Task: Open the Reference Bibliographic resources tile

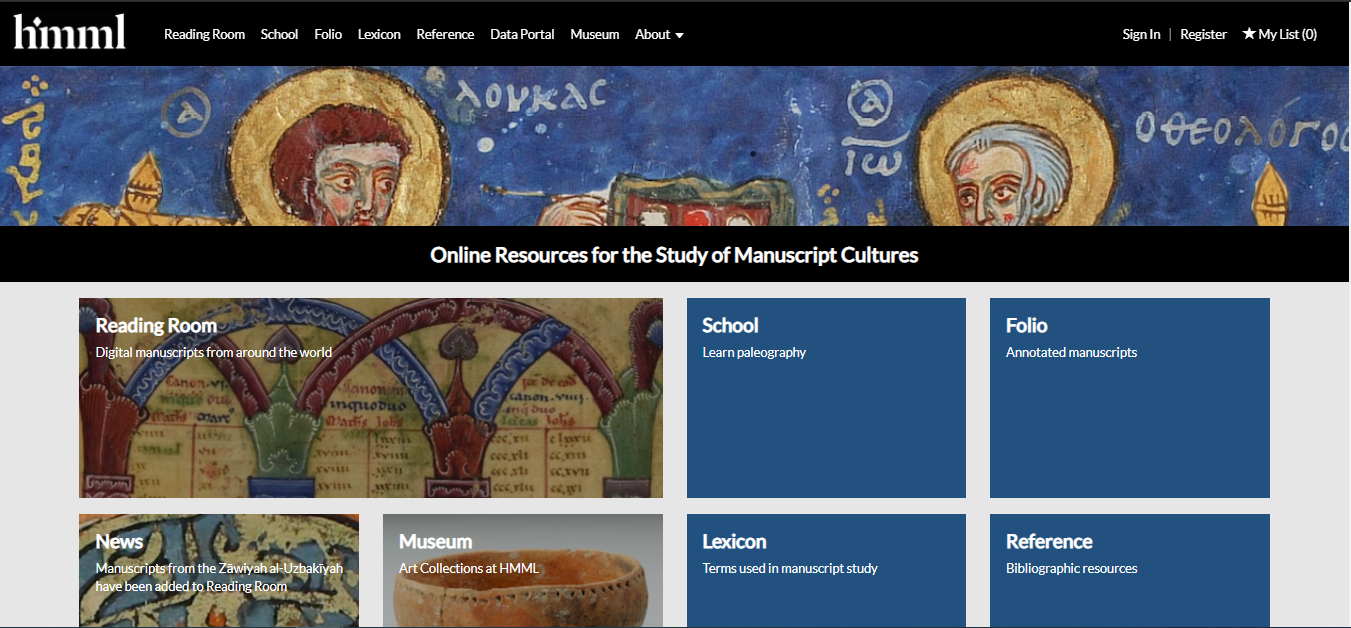Action: [1130, 571]
